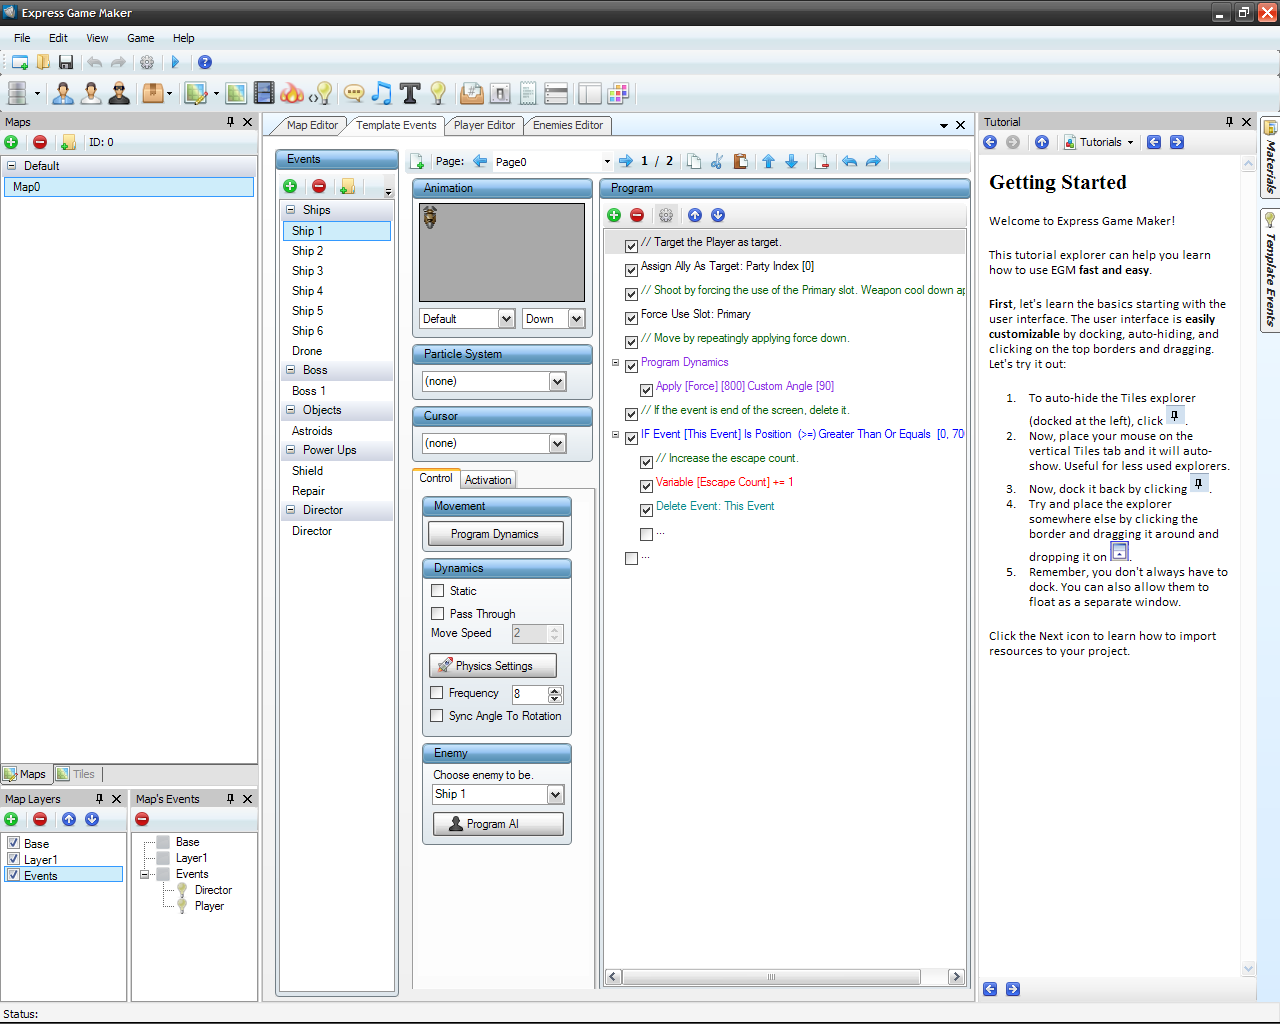Switch to Map Editor tab
Screen dimensions: 1280x1024
pos(312,125)
